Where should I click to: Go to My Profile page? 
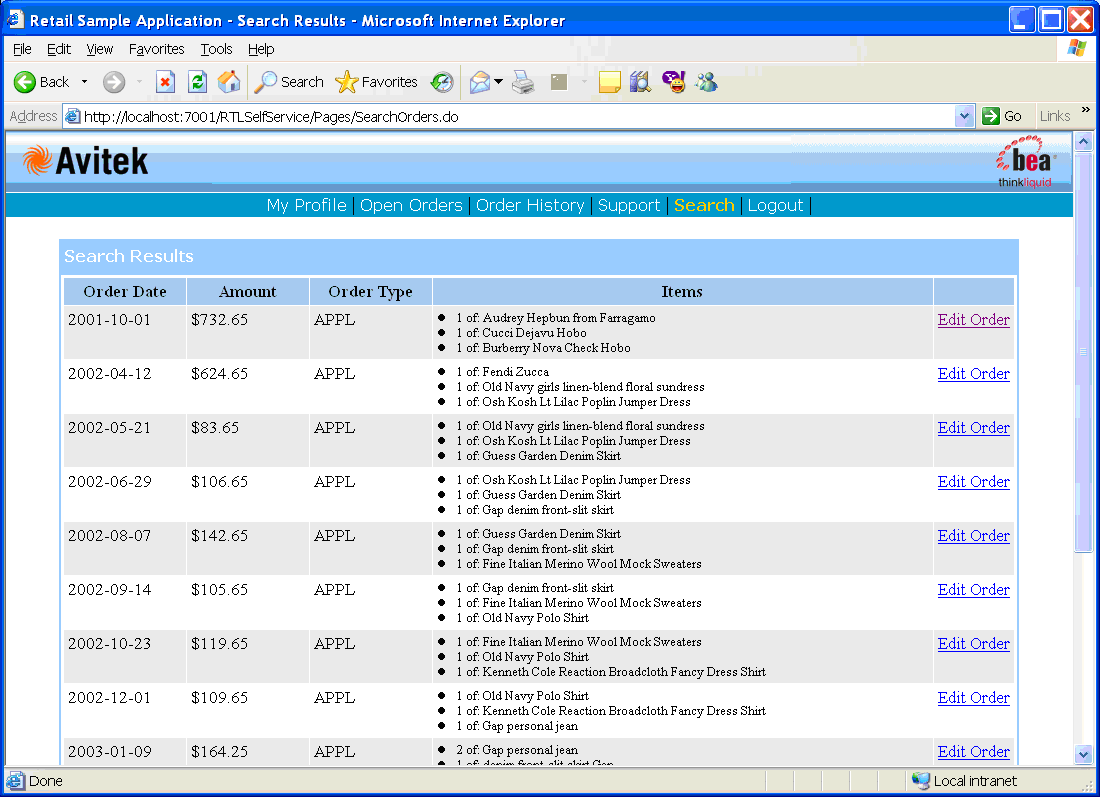tap(307, 206)
